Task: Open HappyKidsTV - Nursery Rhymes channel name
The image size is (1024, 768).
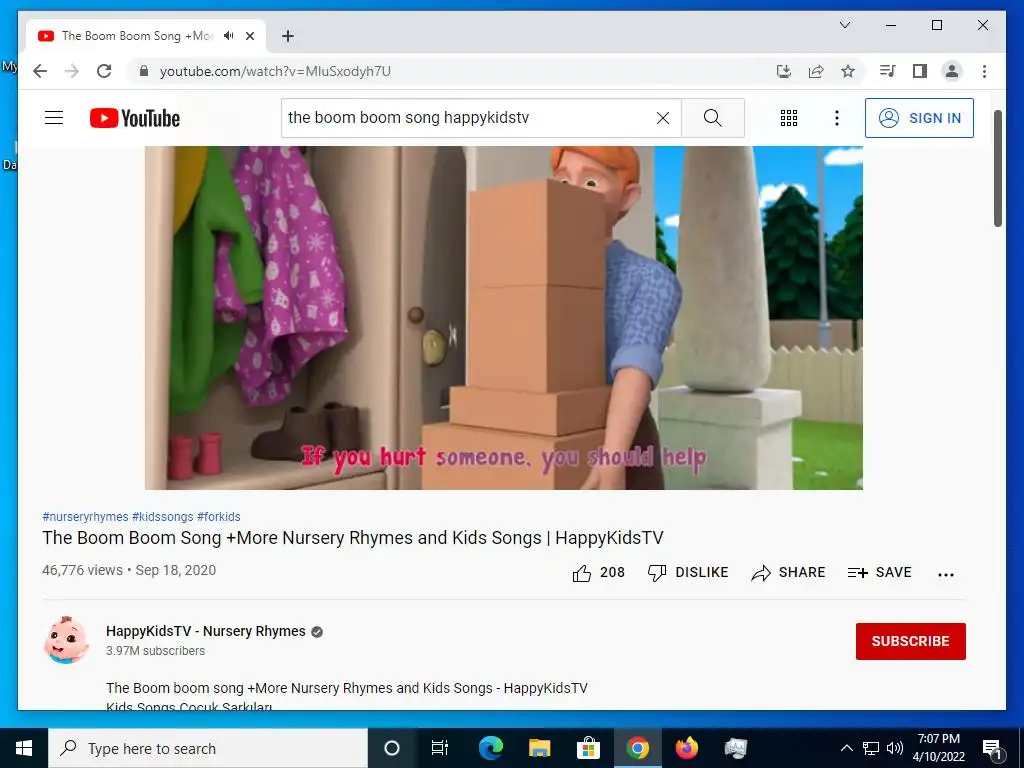Action: pos(206,632)
